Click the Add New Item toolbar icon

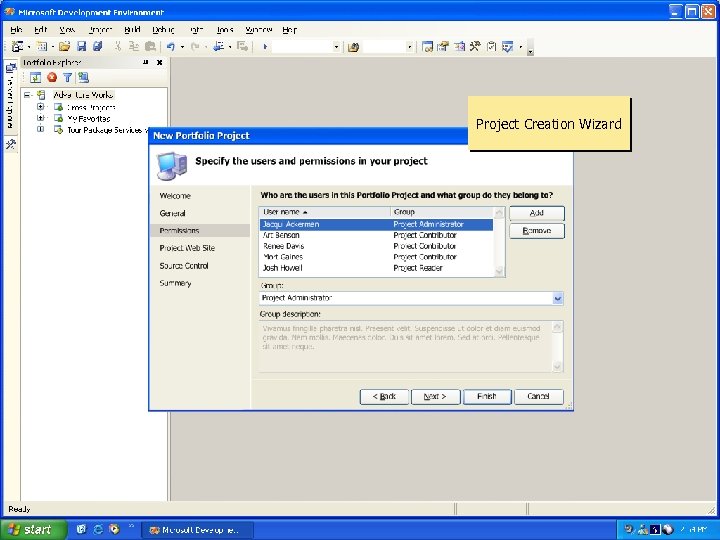[41, 46]
